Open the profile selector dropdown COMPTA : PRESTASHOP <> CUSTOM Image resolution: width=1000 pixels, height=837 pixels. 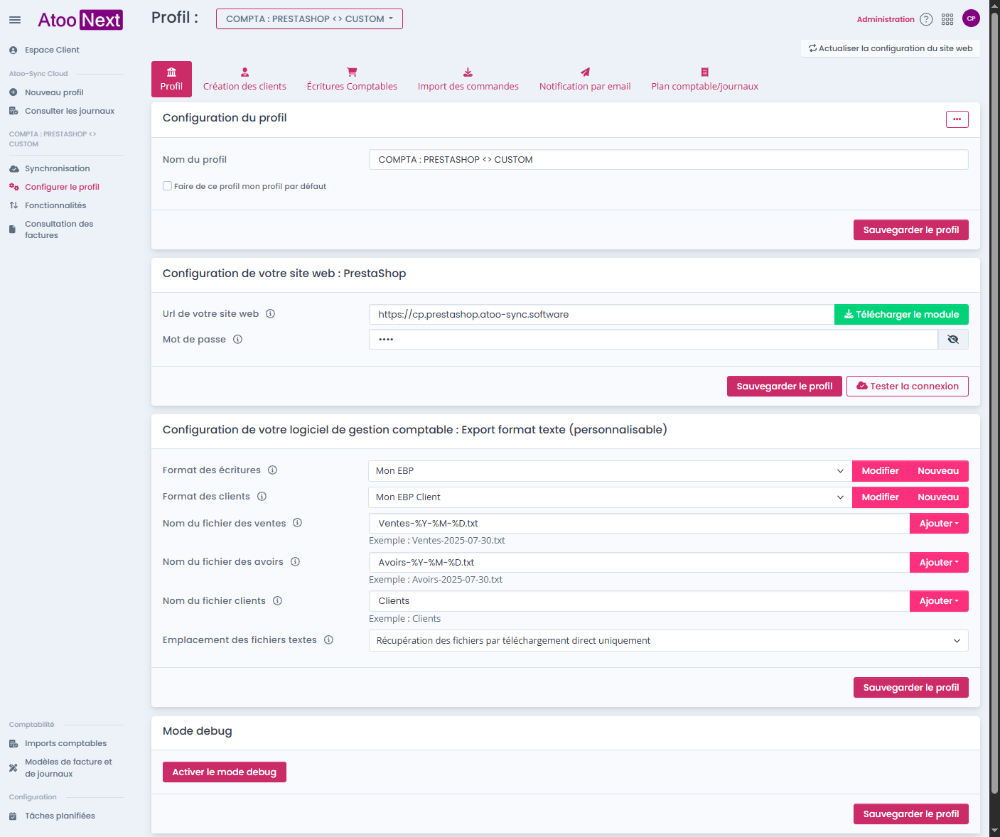click(x=309, y=19)
